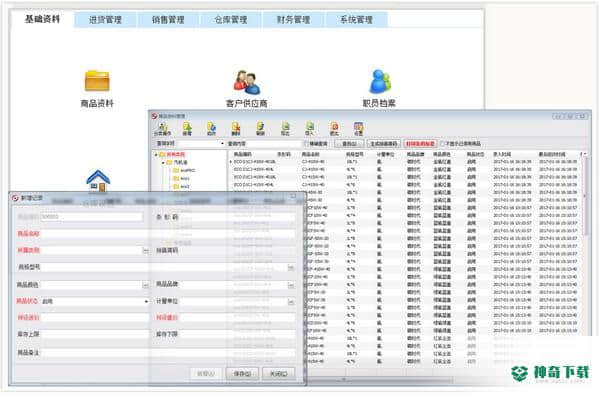This screenshot has height=395, width=600.
Task: Click the 查询 search button
Action: (349, 144)
